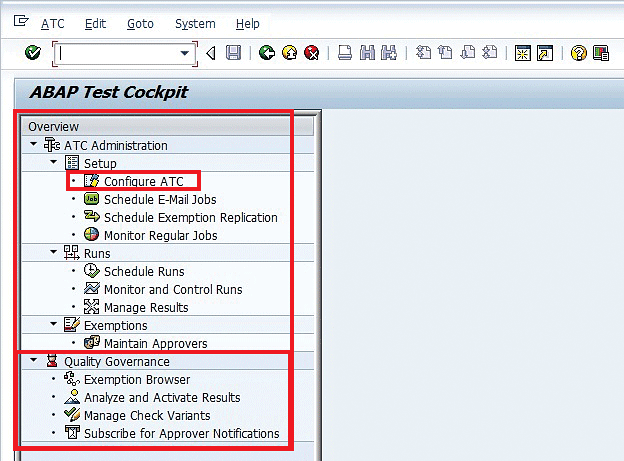Image resolution: width=624 pixels, height=461 pixels.
Task: Open Customize Local Layout icon
Action: (x=601, y=53)
